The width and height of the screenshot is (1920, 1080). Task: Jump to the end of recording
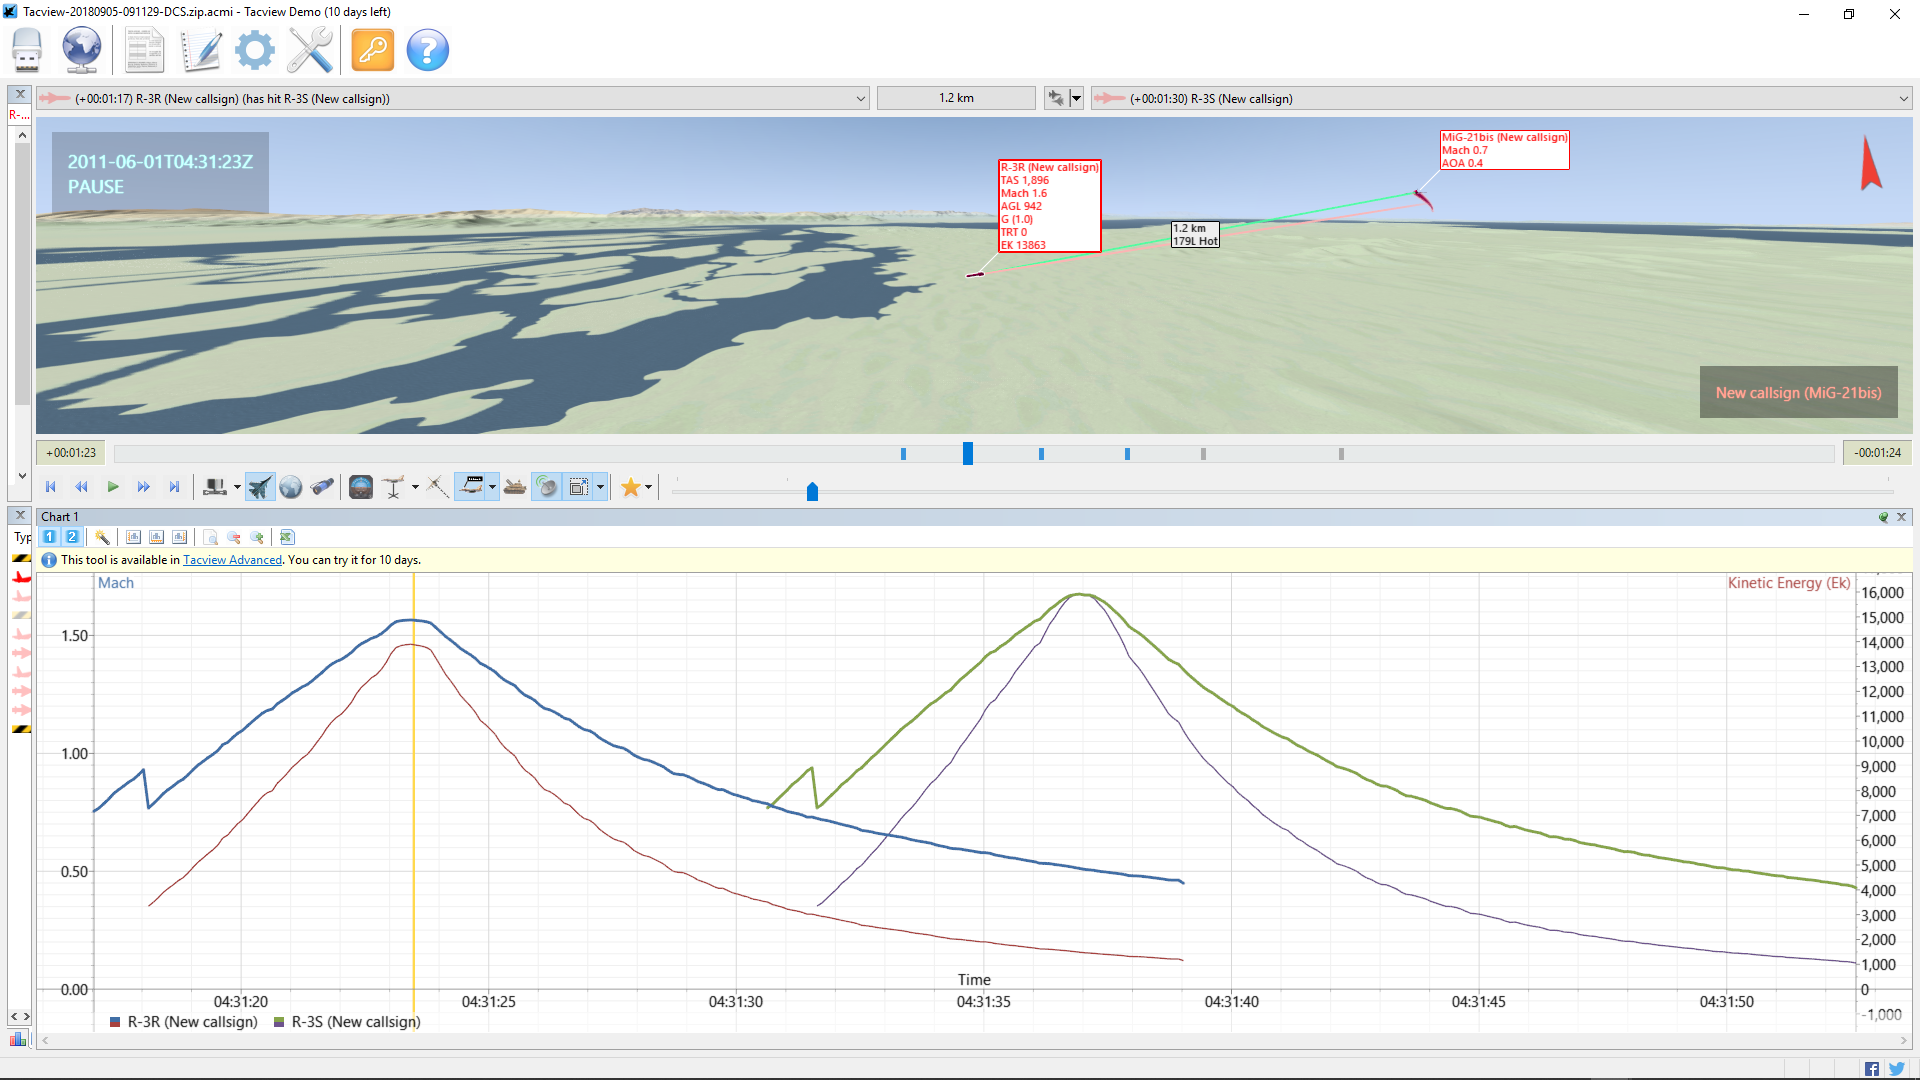[174, 487]
